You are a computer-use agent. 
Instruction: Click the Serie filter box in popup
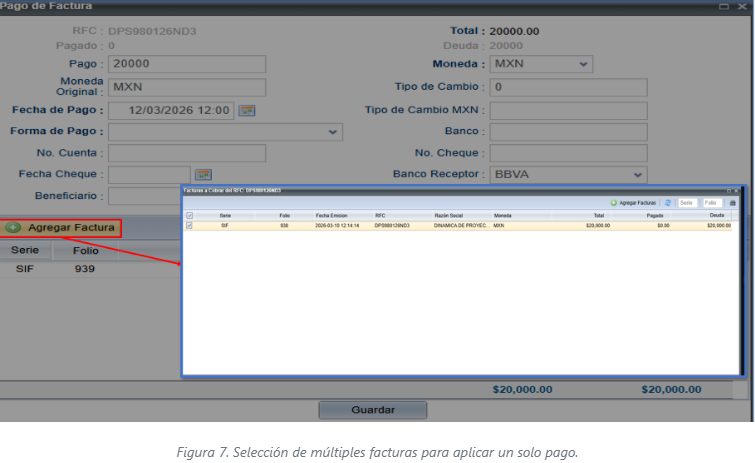(x=687, y=203)
